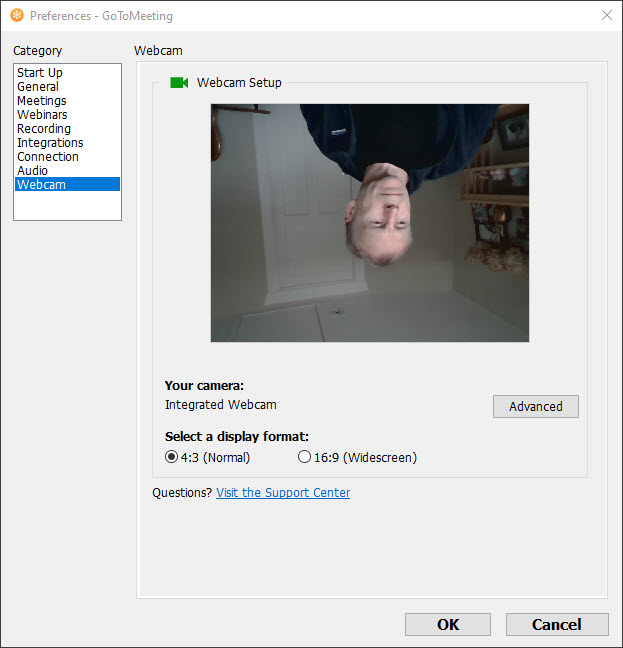Open Advanced camera settings

click(x=535, y=407)
